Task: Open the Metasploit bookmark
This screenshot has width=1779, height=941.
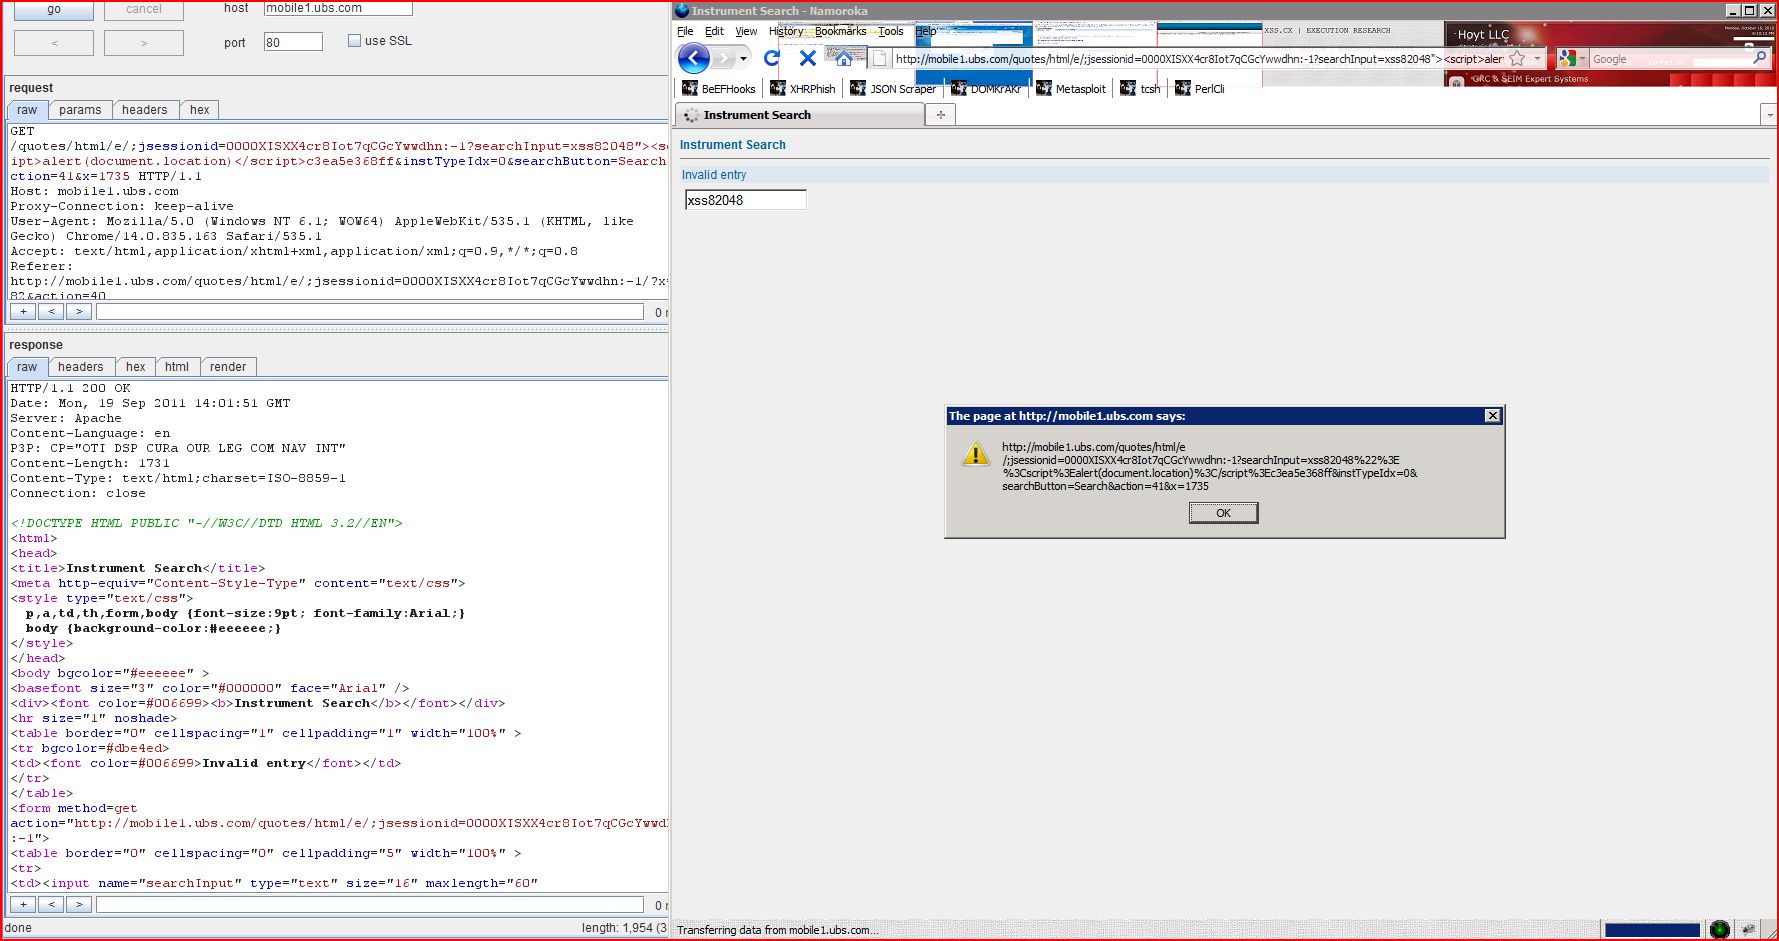Action: point(1071,89)
